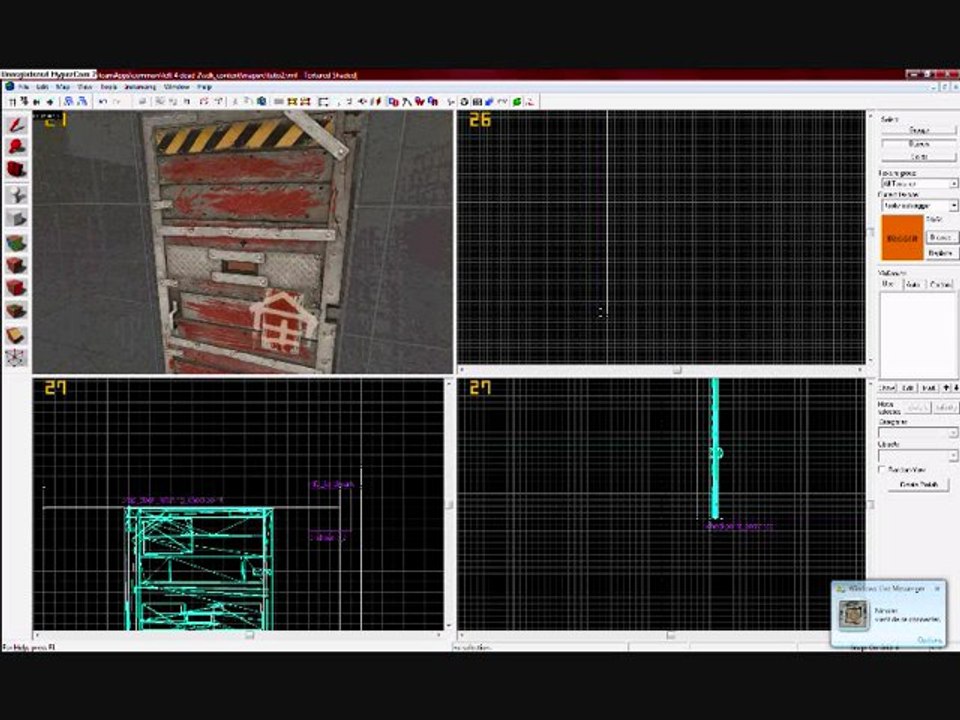
Task: Select the Entity tool icon
Action: 17,195
